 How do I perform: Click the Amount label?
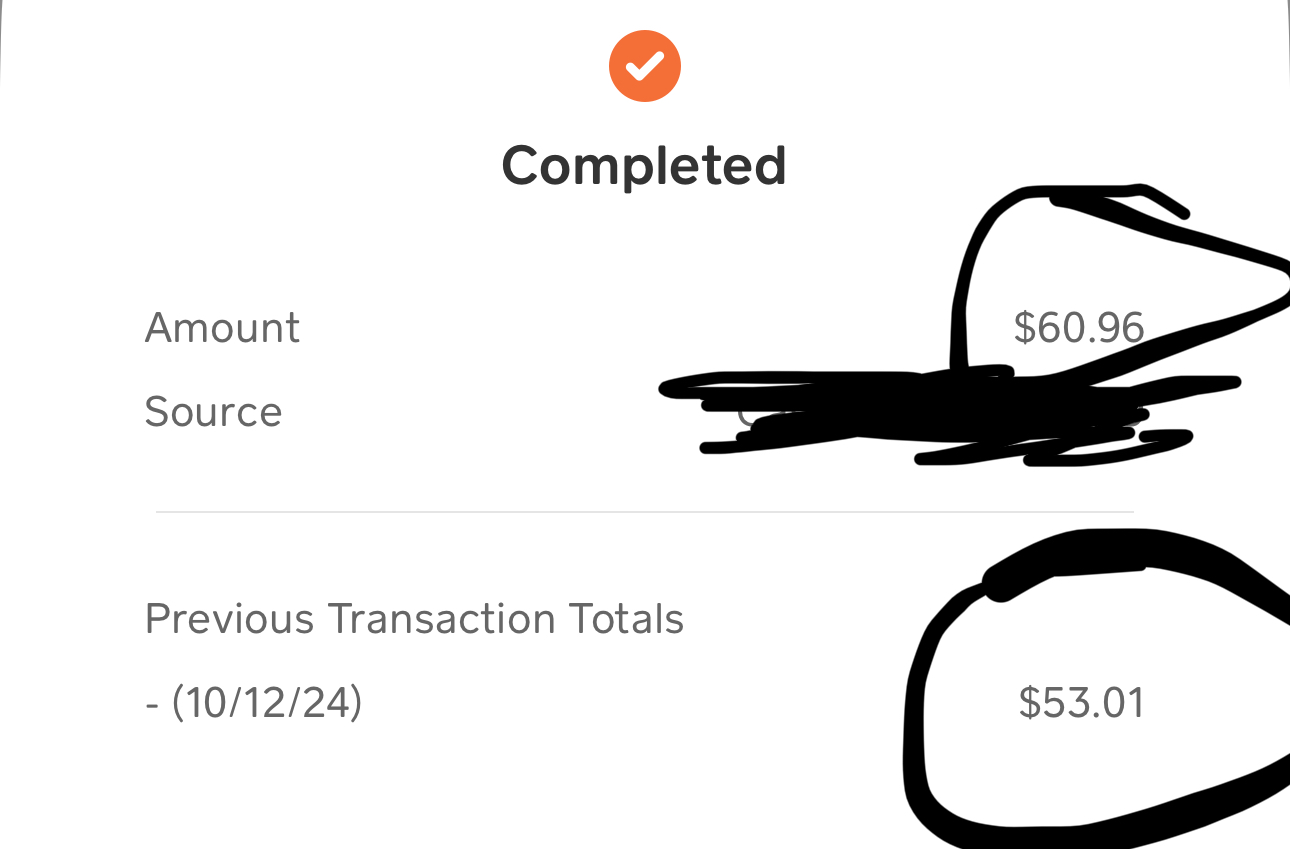pyautogui.click(x=222, y=328)
